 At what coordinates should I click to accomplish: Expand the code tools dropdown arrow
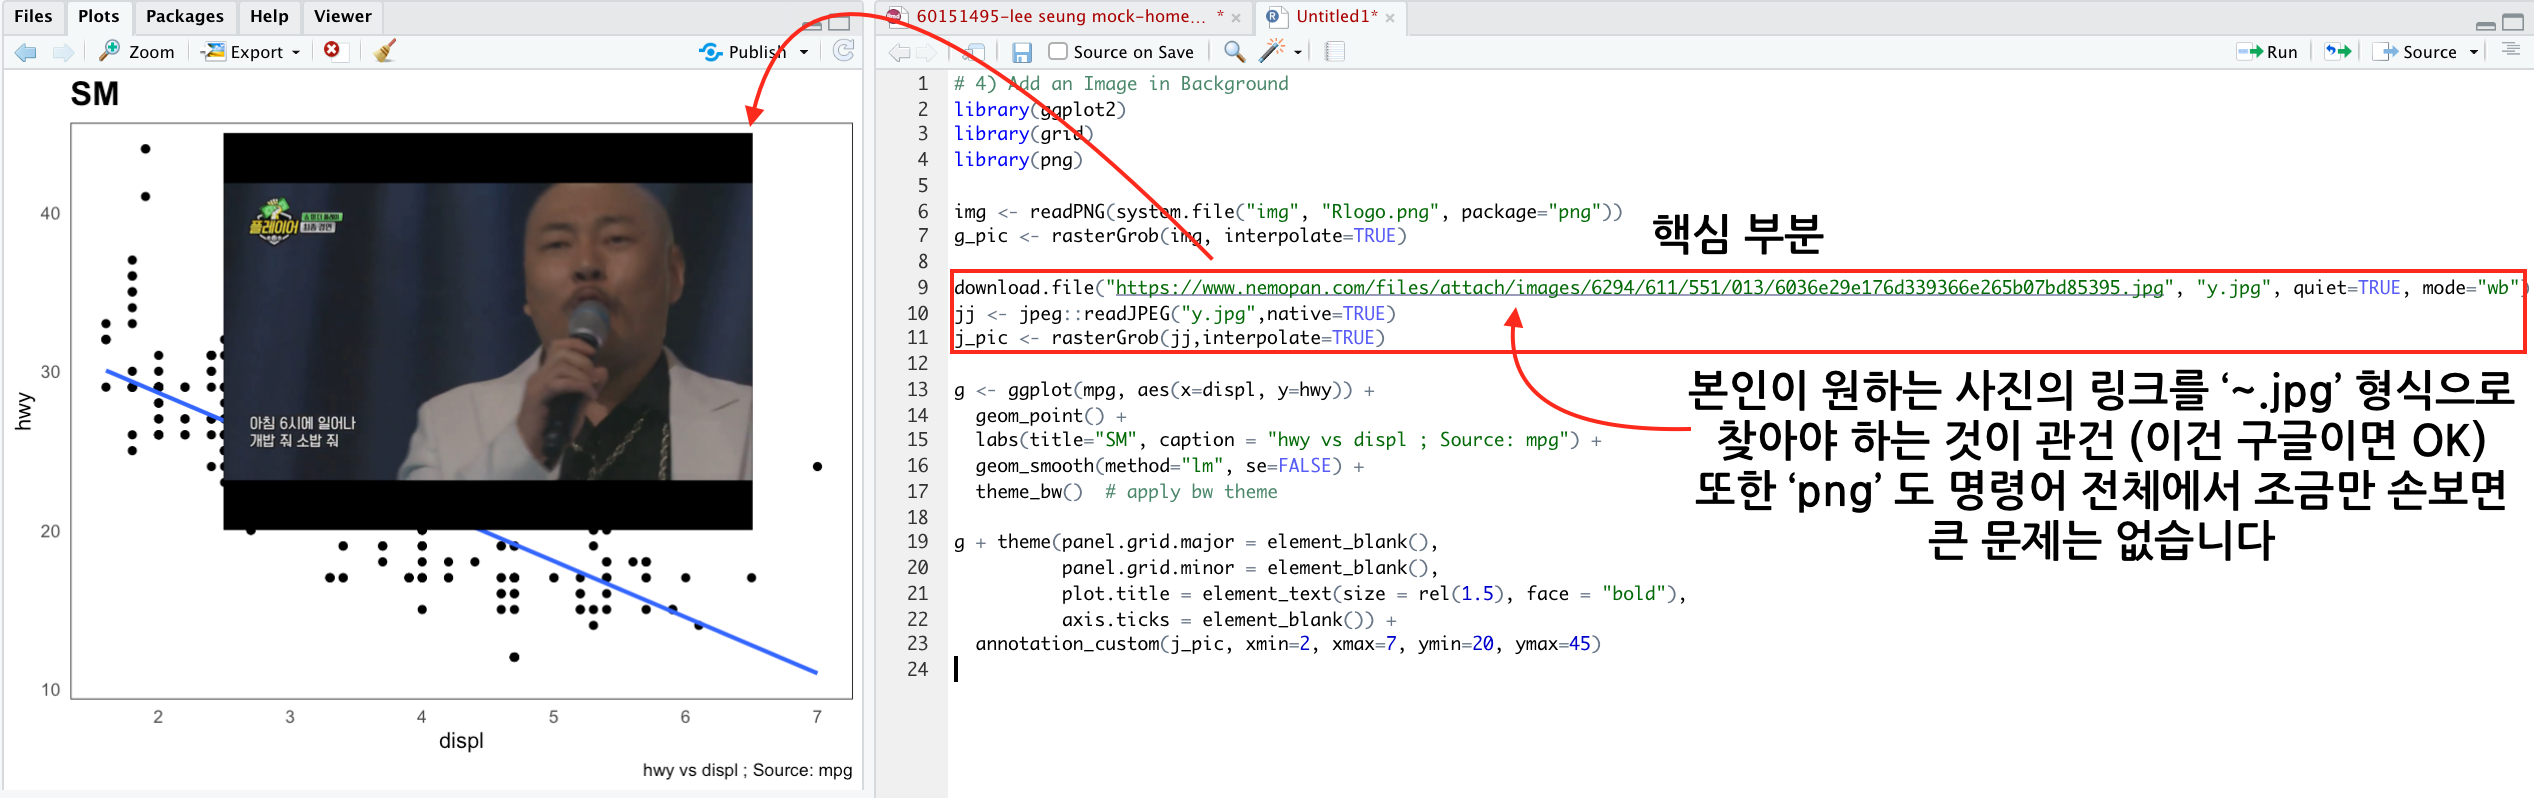click(x=1298, y=52)
